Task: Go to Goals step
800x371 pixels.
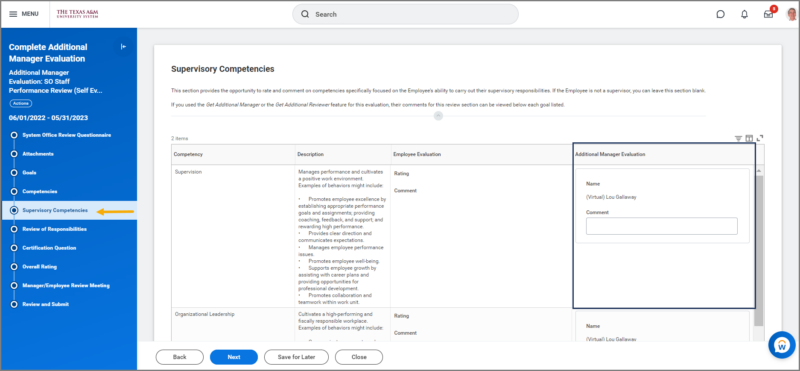Action: click(x=29, y=172)
